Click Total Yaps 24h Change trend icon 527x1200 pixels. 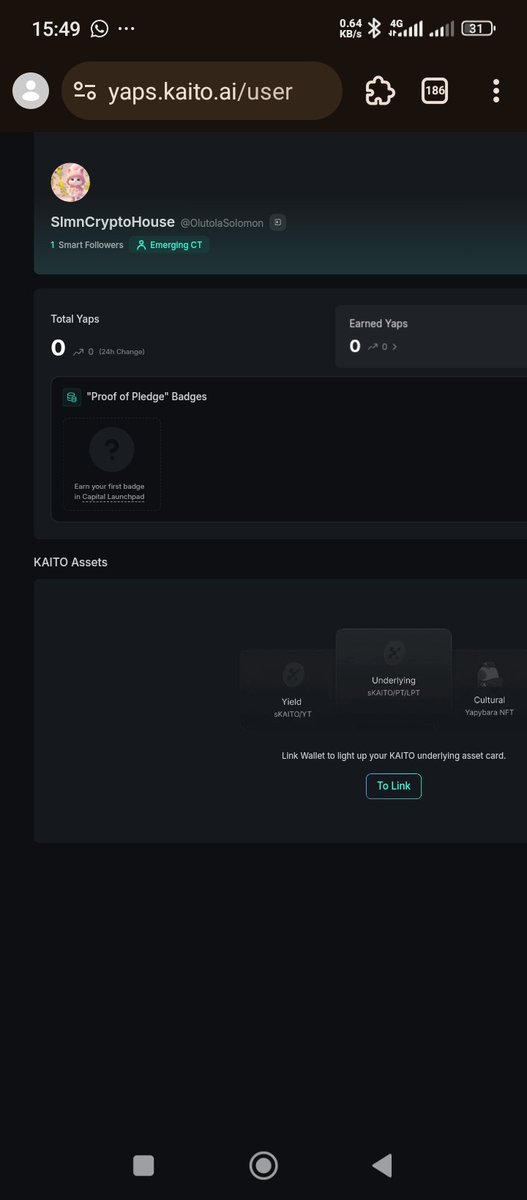click(x=78, y=351)
